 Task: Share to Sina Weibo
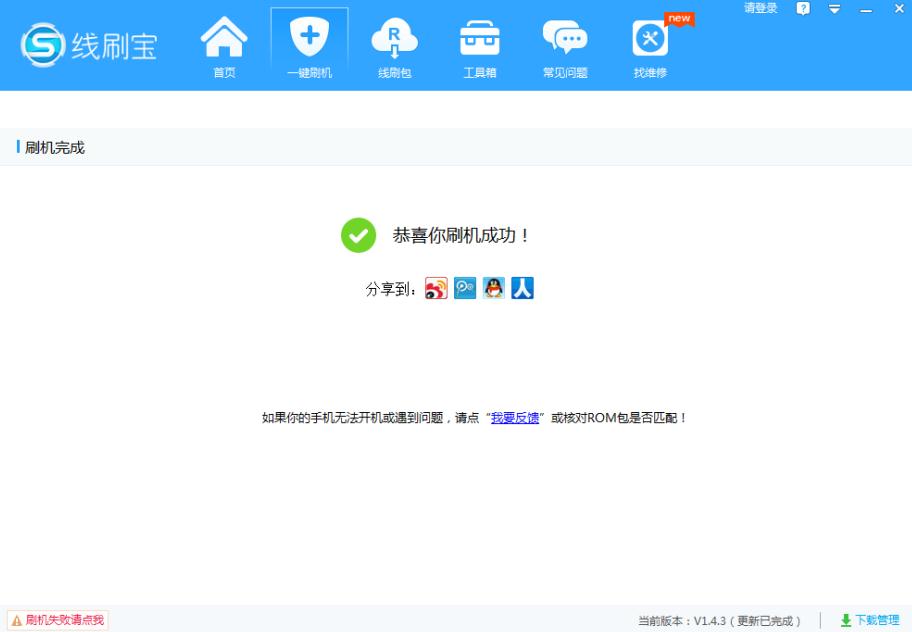coord(436,289)
